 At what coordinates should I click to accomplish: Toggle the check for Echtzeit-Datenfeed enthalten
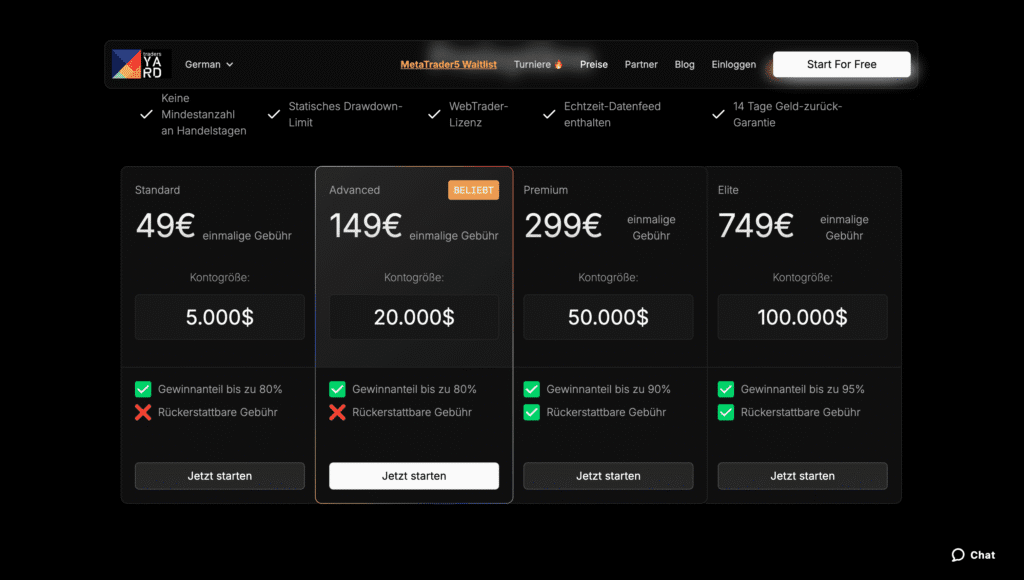[548, 113]
